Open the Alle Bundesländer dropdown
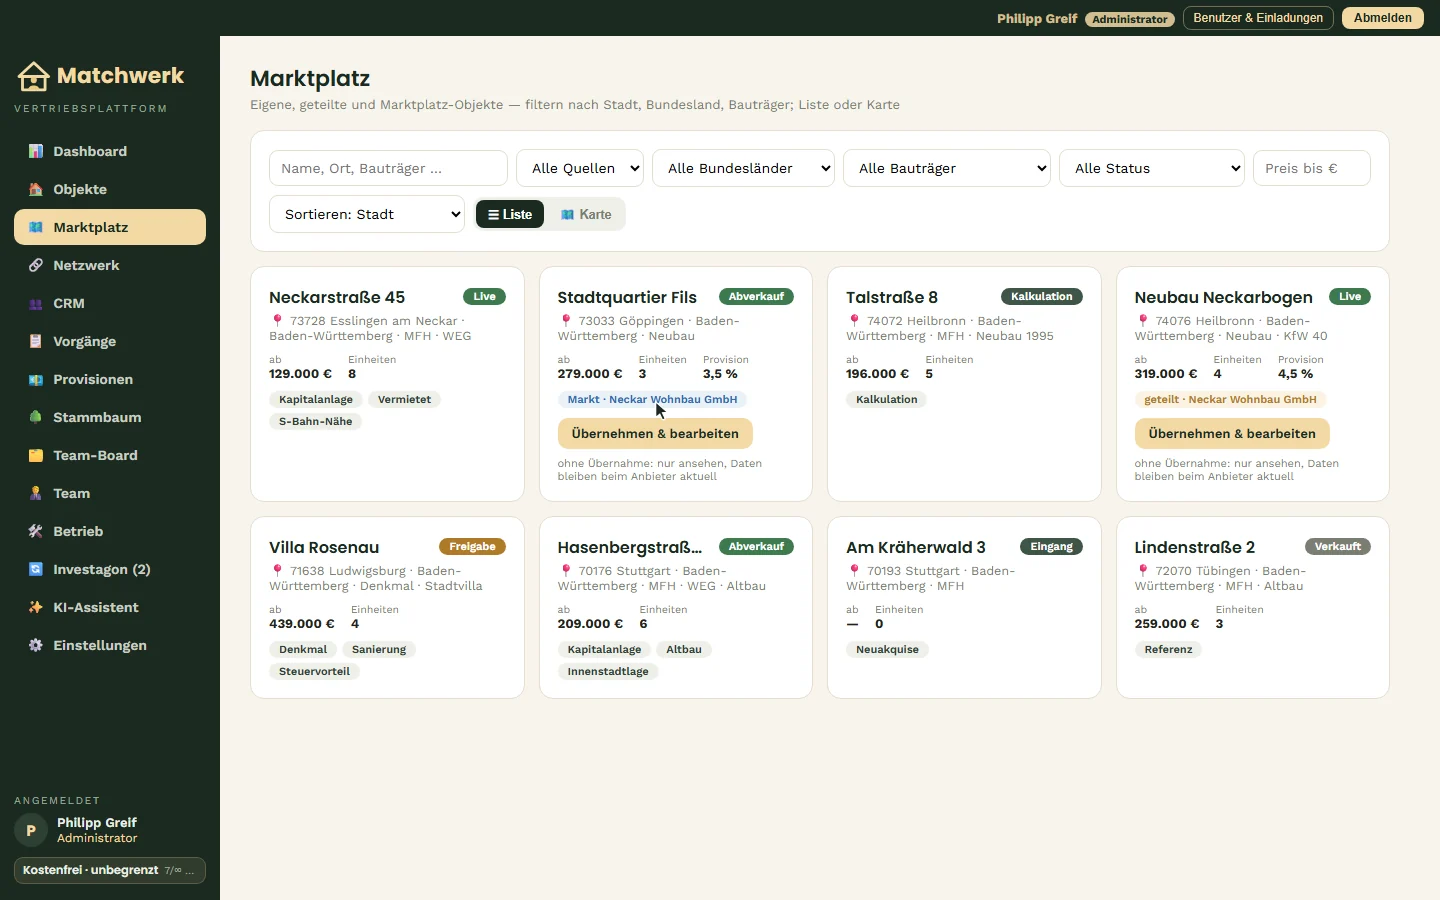Screen dimensions: 1440x900 click(743, 168)
